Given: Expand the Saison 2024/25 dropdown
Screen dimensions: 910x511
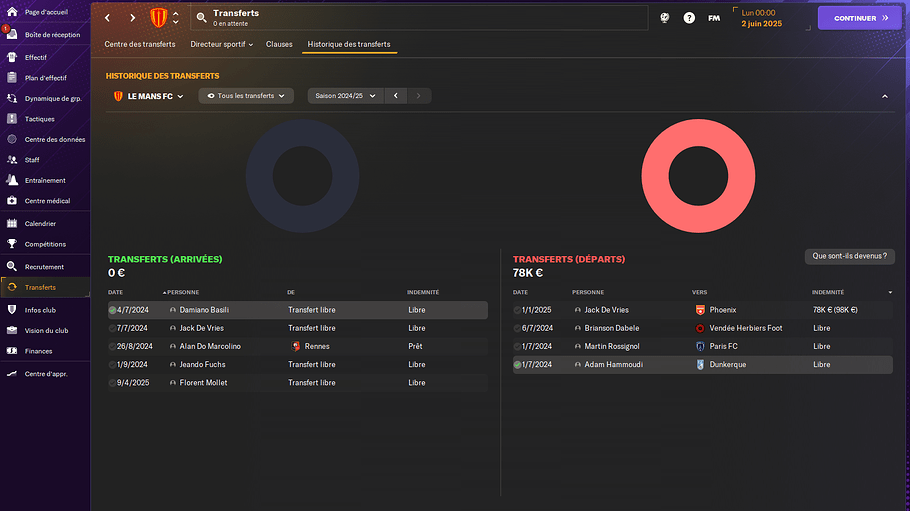Looking at the screenshot, I should tap(345, 96).
